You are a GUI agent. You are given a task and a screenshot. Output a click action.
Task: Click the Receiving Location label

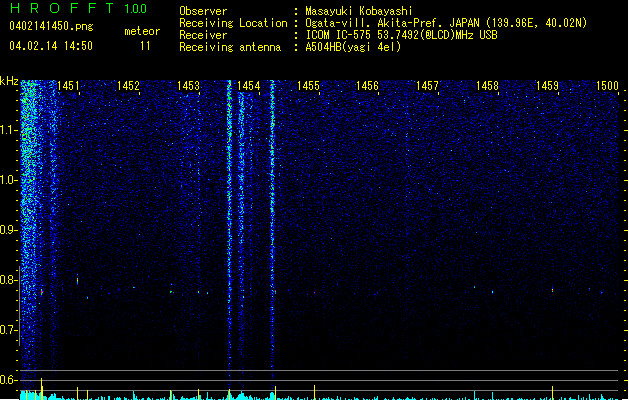click(x=233, y=23)
